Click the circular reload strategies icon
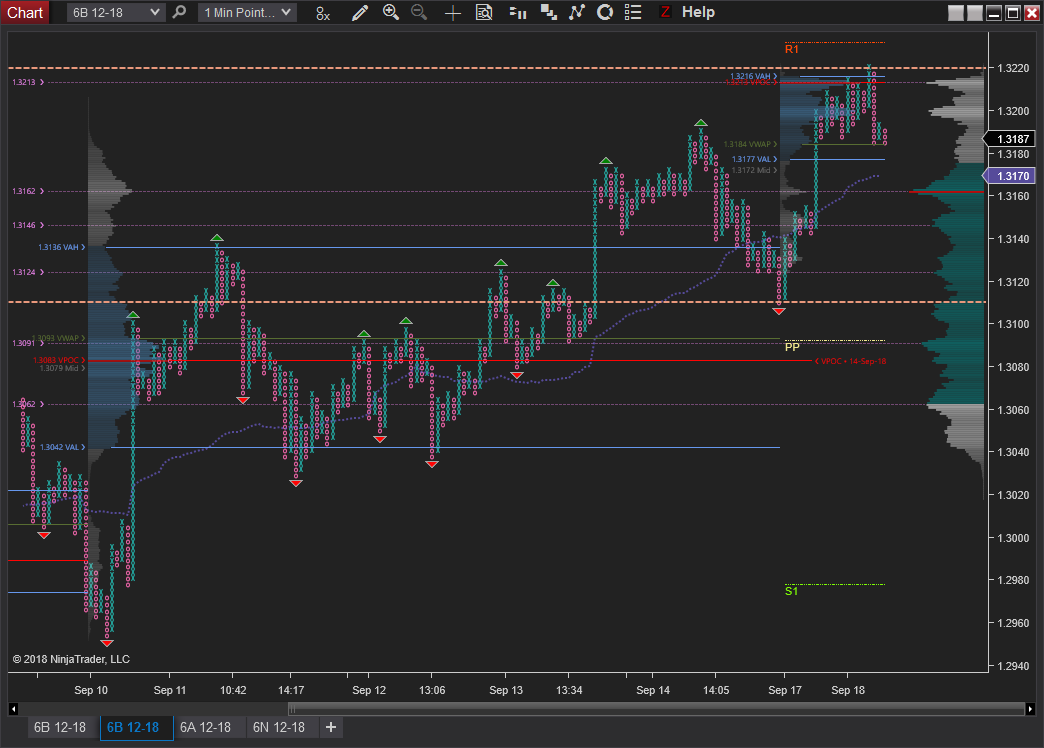The height and width of the screenshot is (748, 1044). pos(605,13)
